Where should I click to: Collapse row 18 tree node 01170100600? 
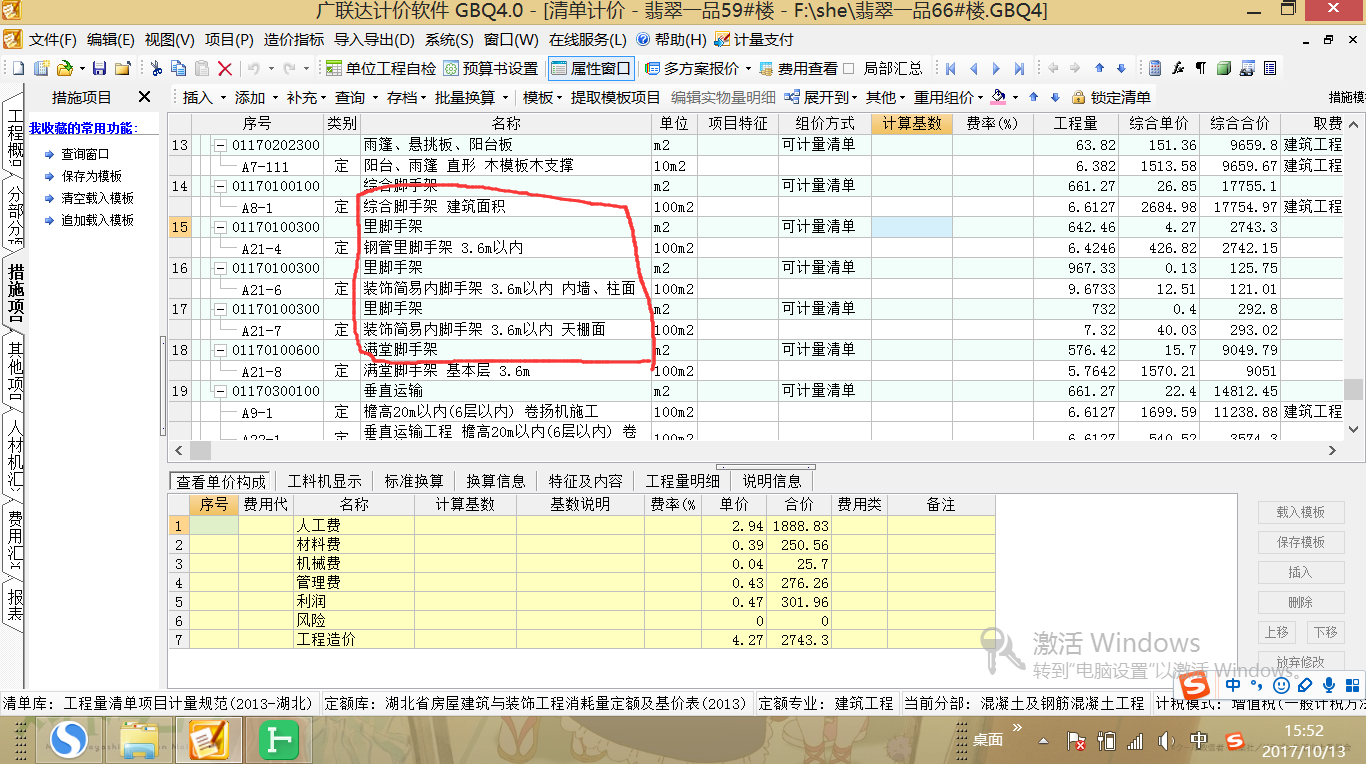point(221,350)
